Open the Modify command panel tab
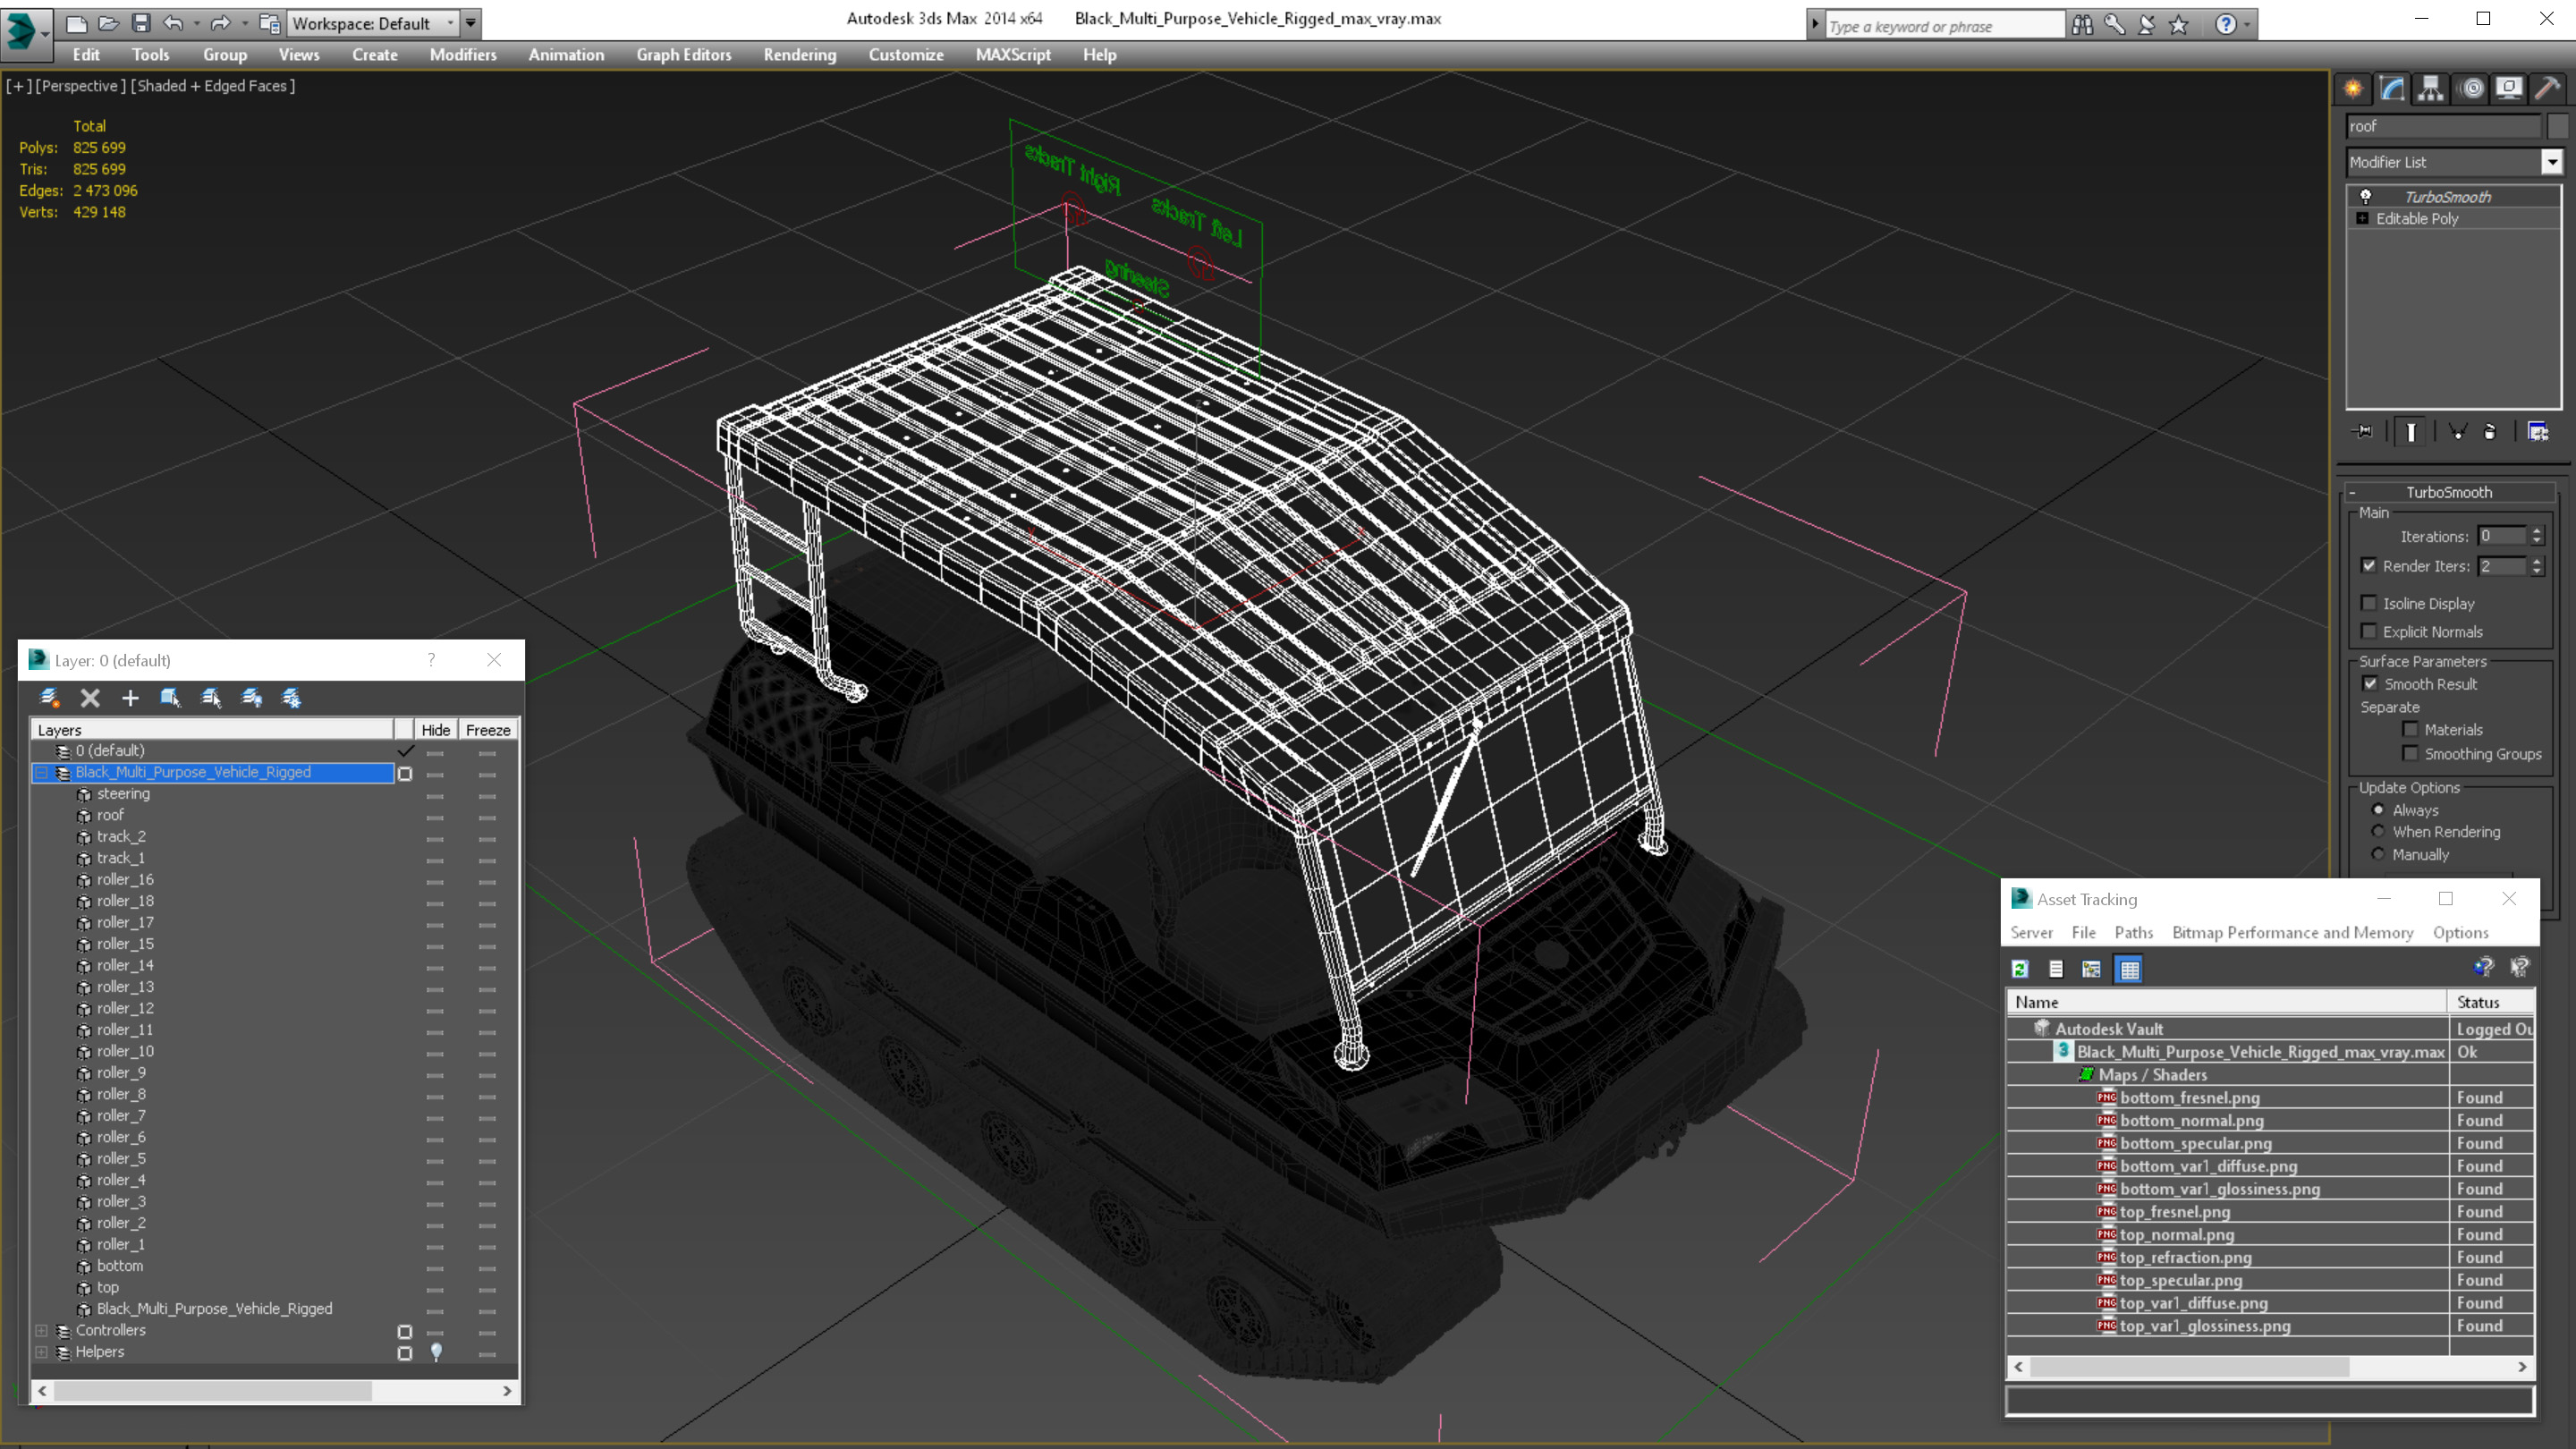The image size is (2576, 1449). [x=2392, y=89]
